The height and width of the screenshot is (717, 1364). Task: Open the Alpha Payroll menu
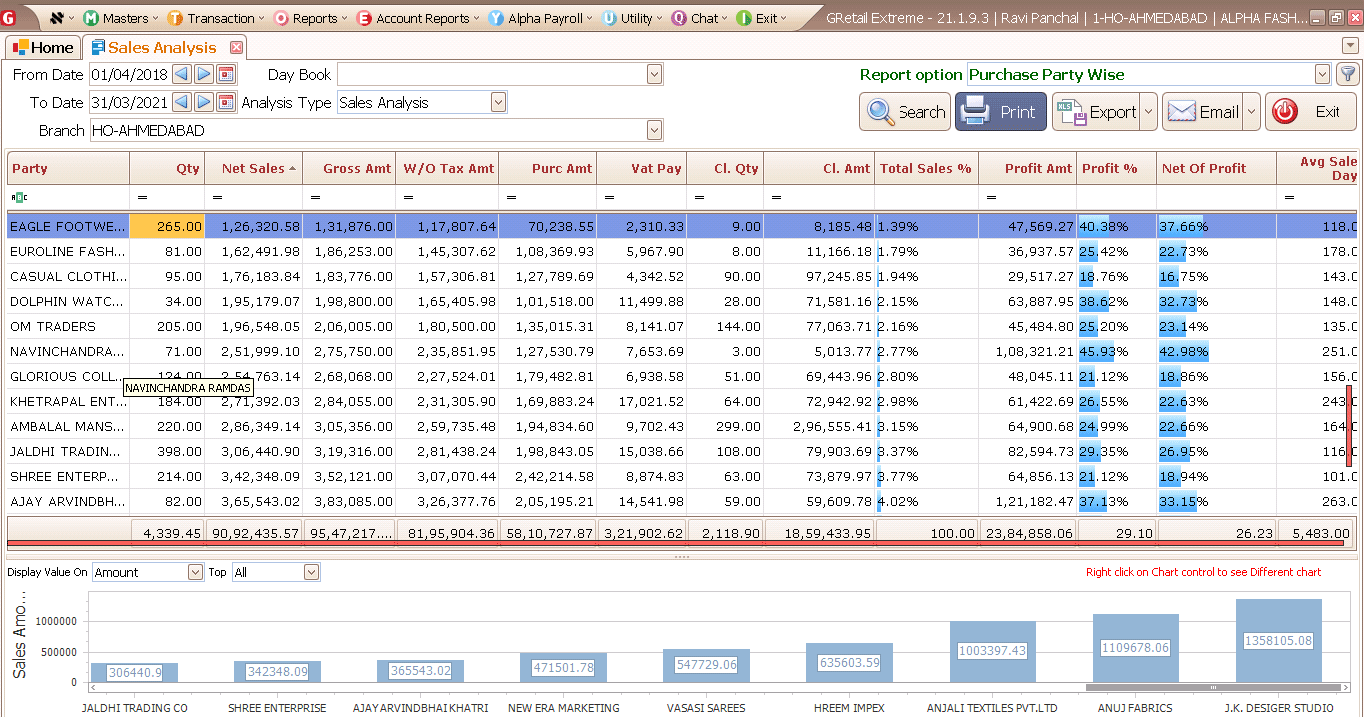pyautogui.click(x=541, y=18)
